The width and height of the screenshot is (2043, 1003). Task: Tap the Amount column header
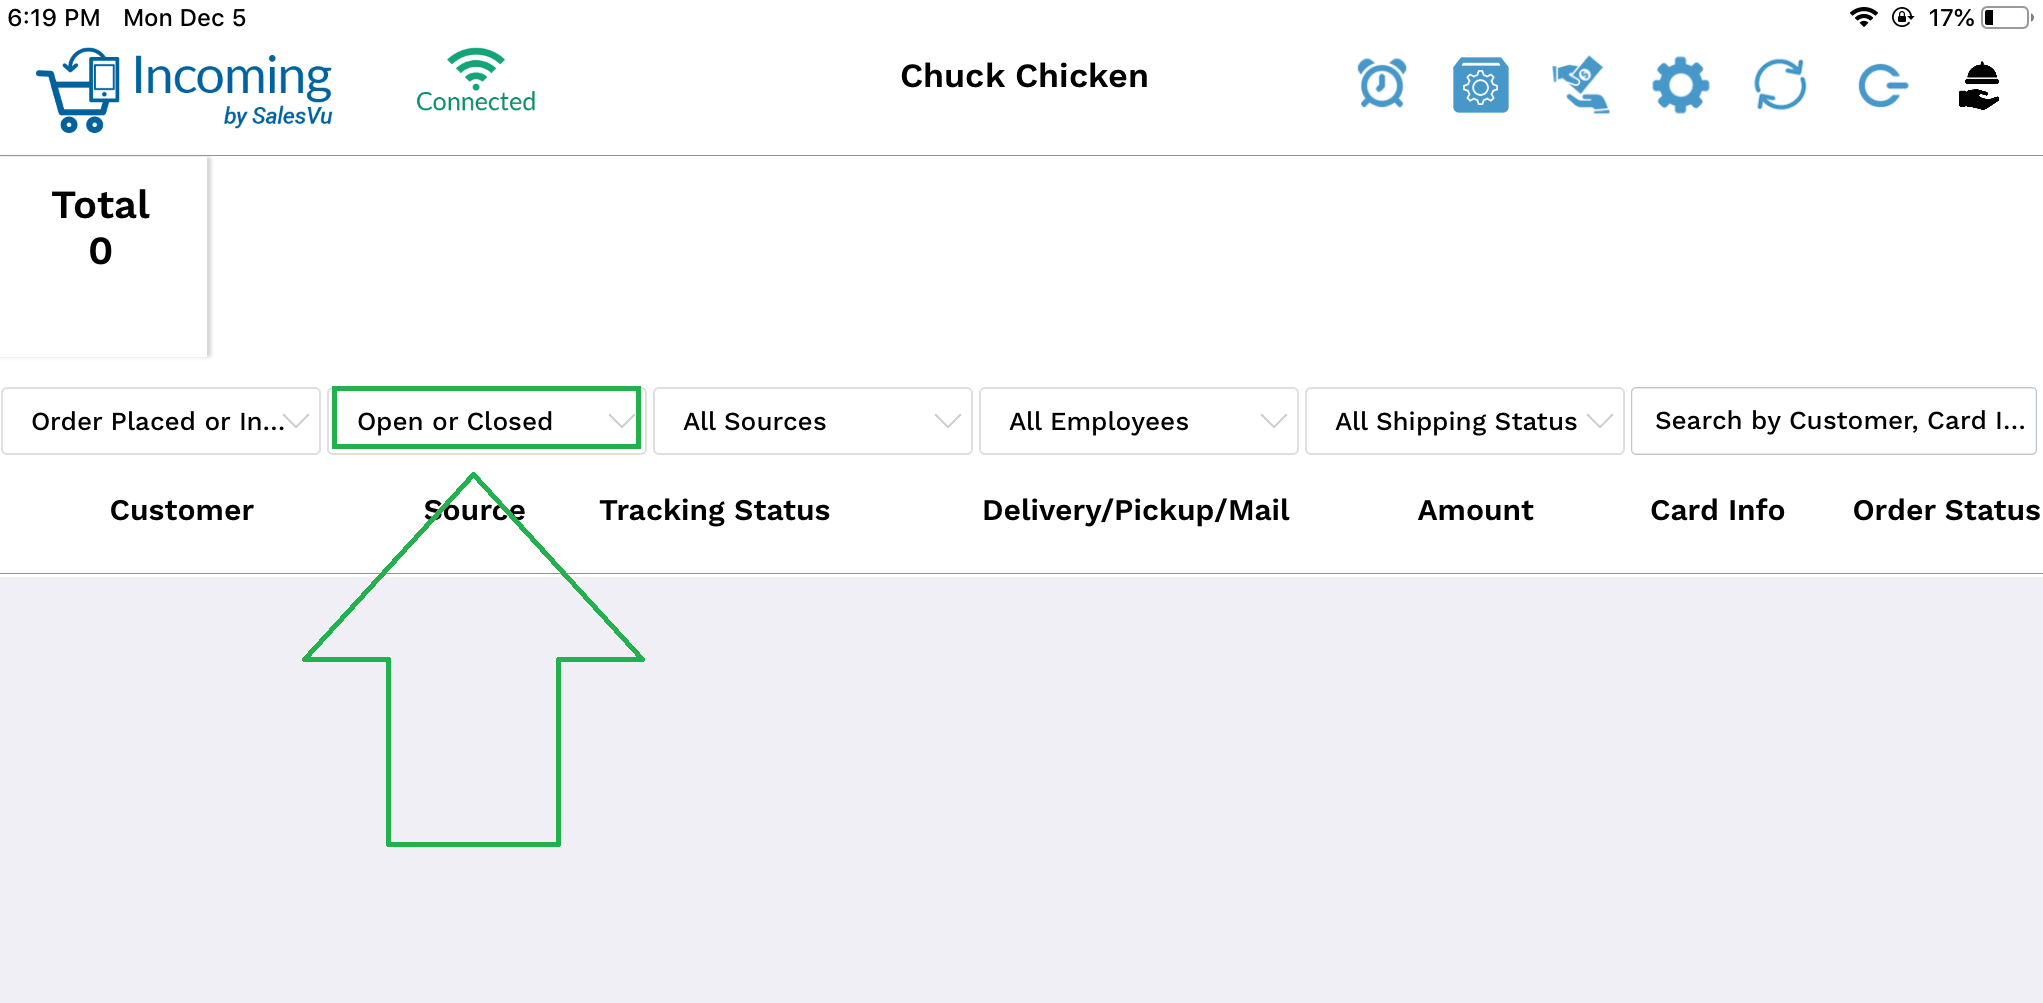[x=1475, y=510]
